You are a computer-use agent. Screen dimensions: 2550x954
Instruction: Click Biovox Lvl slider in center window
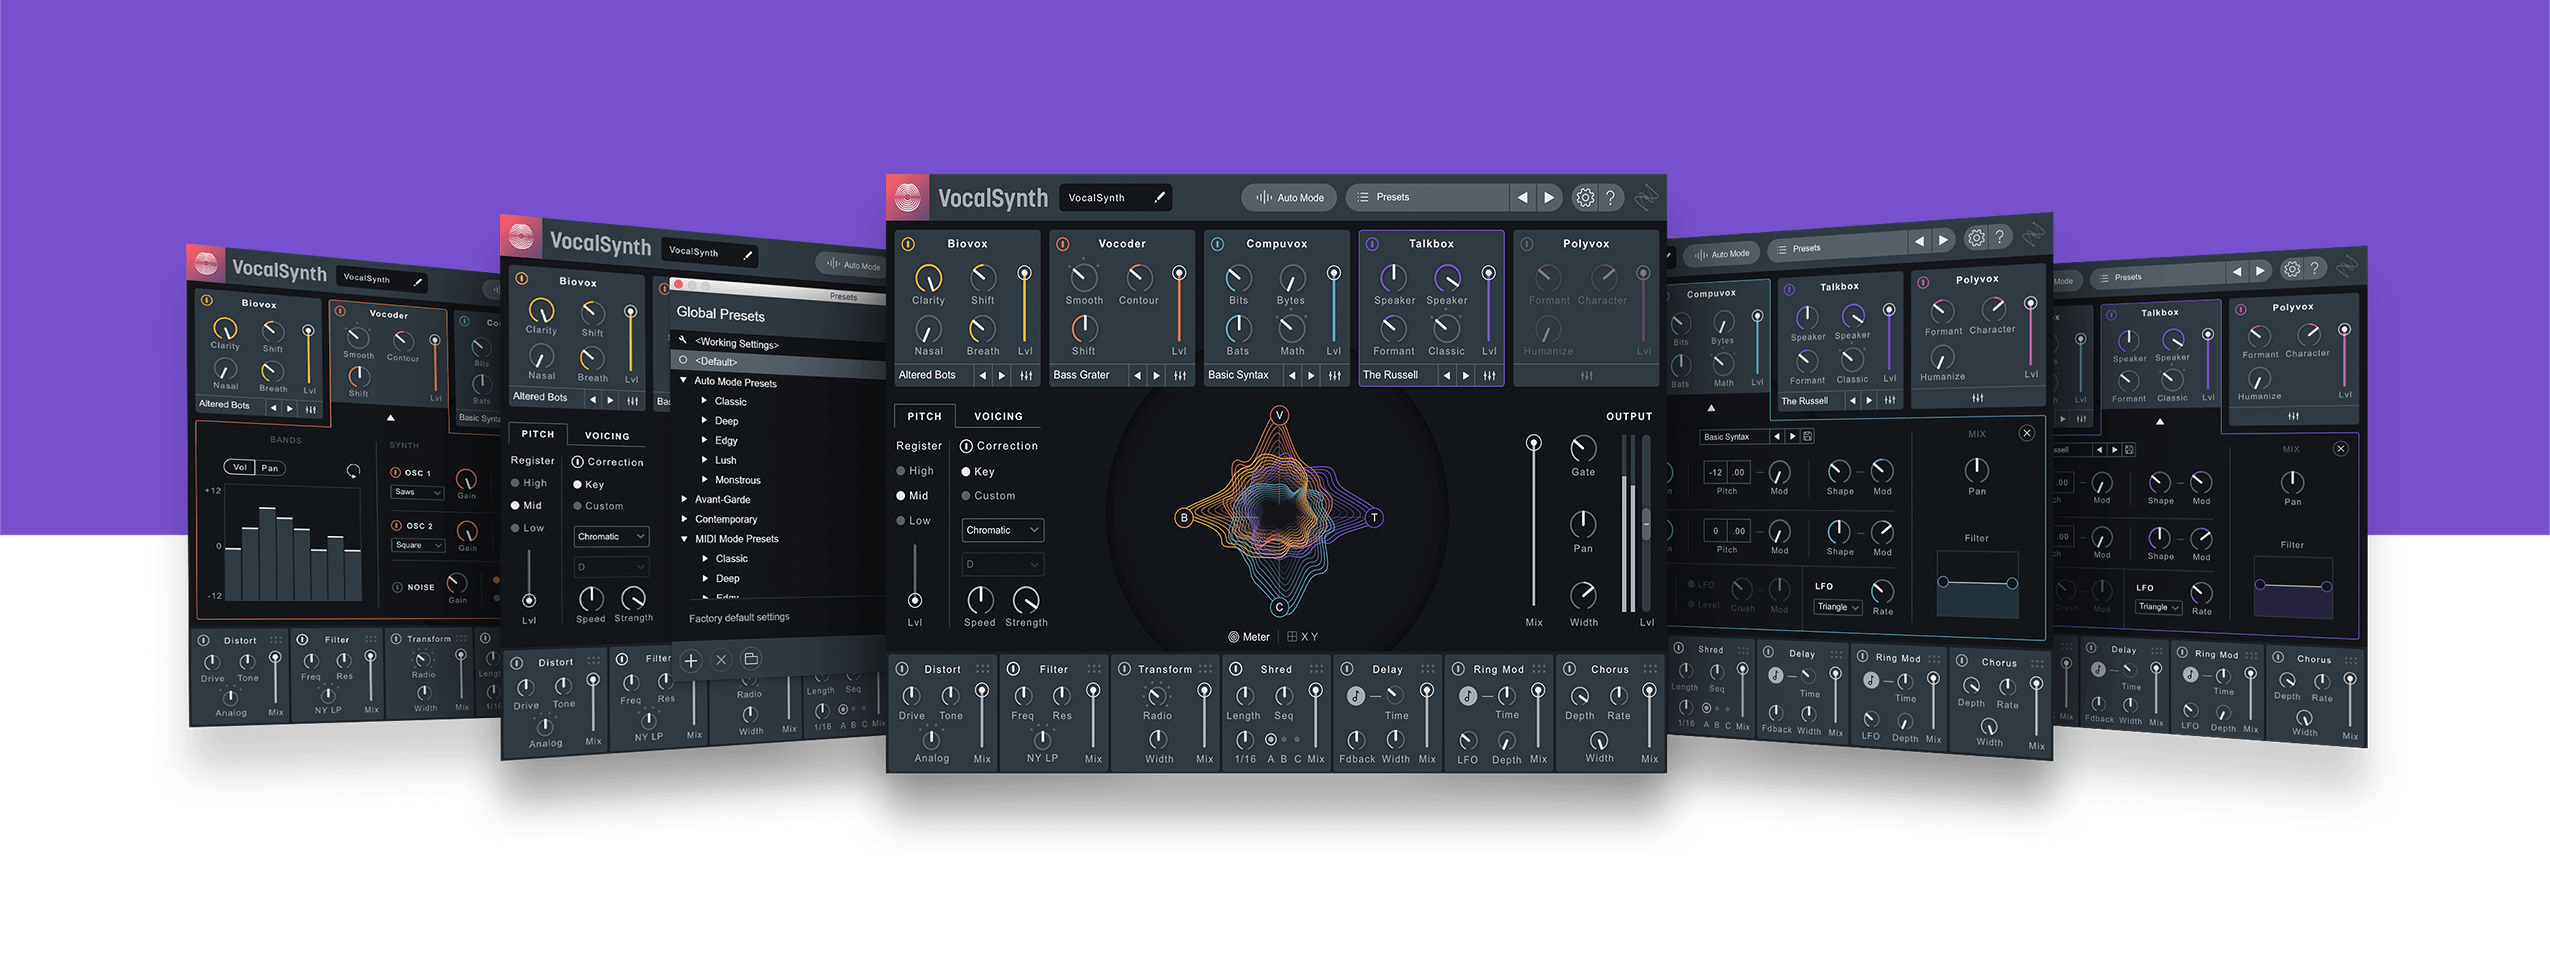[x=1024, y=305]
